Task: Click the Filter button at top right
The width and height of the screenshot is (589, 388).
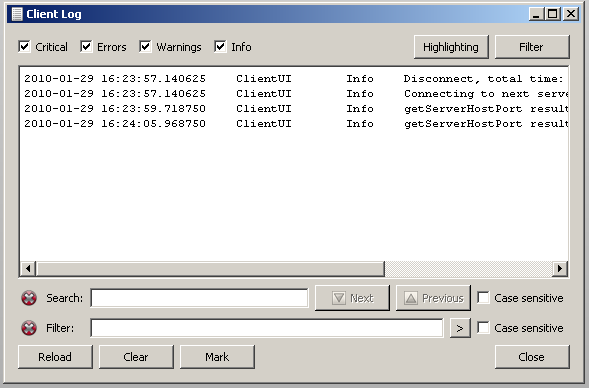Action: click(532, 47)
